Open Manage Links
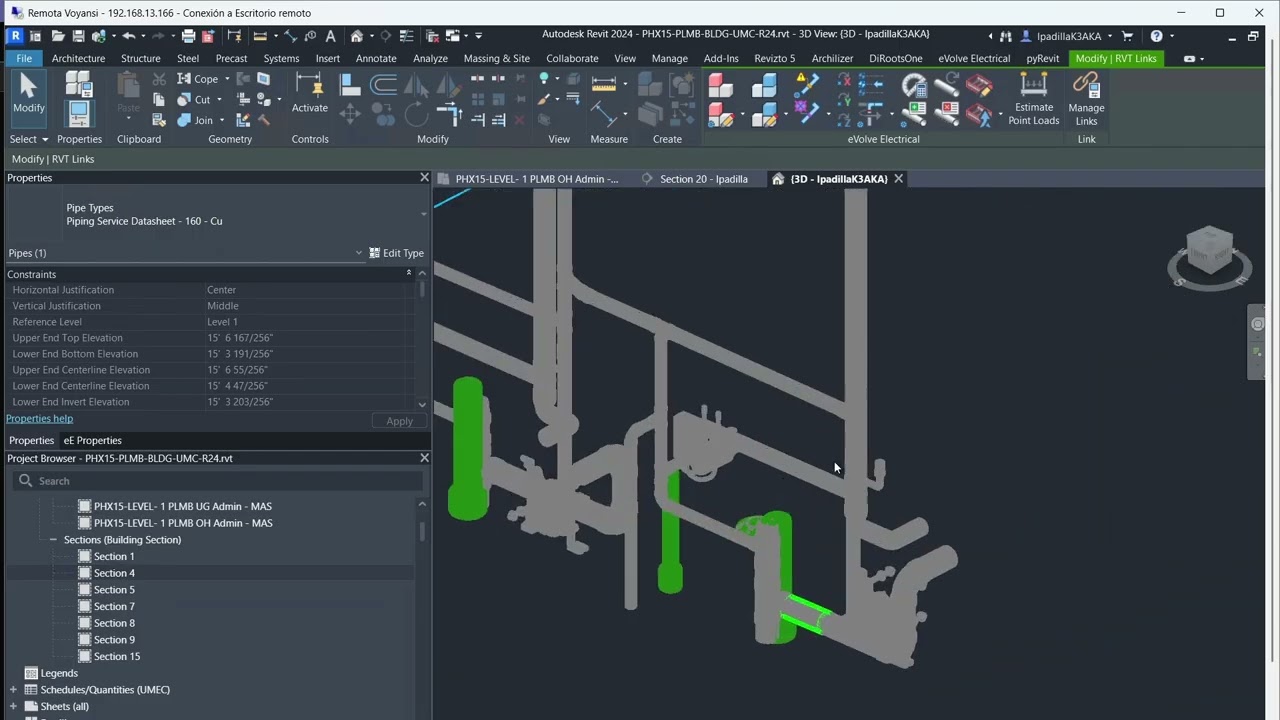 (1086, 98)
